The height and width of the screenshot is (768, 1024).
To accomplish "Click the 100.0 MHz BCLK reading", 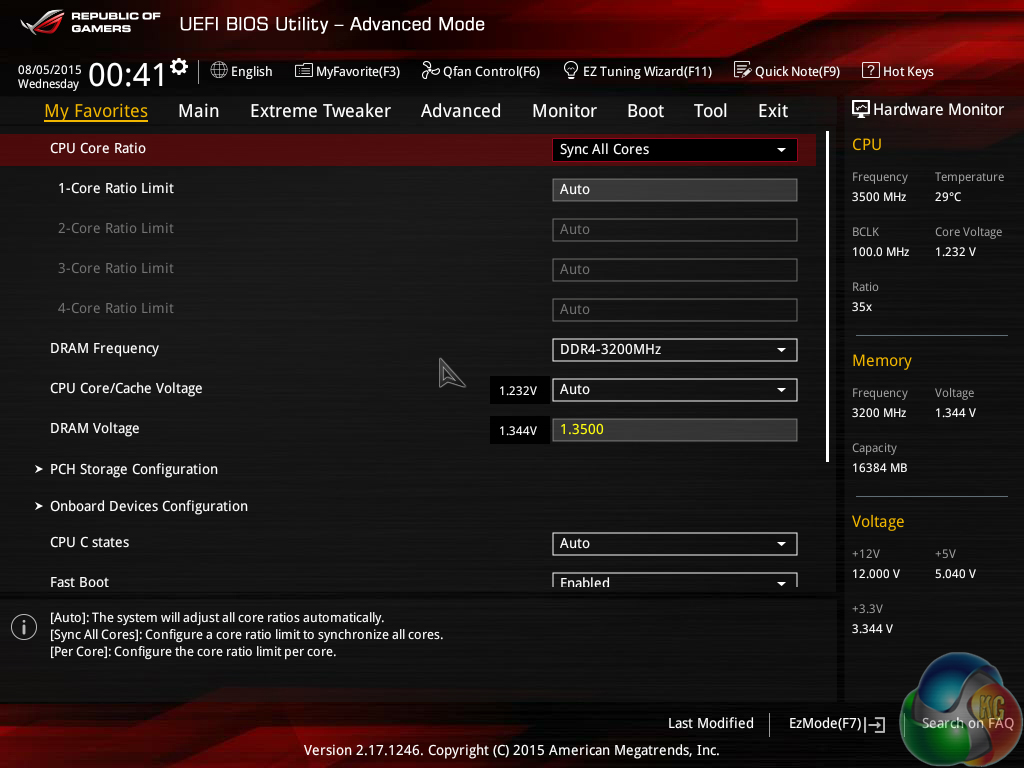I will 880,251.
